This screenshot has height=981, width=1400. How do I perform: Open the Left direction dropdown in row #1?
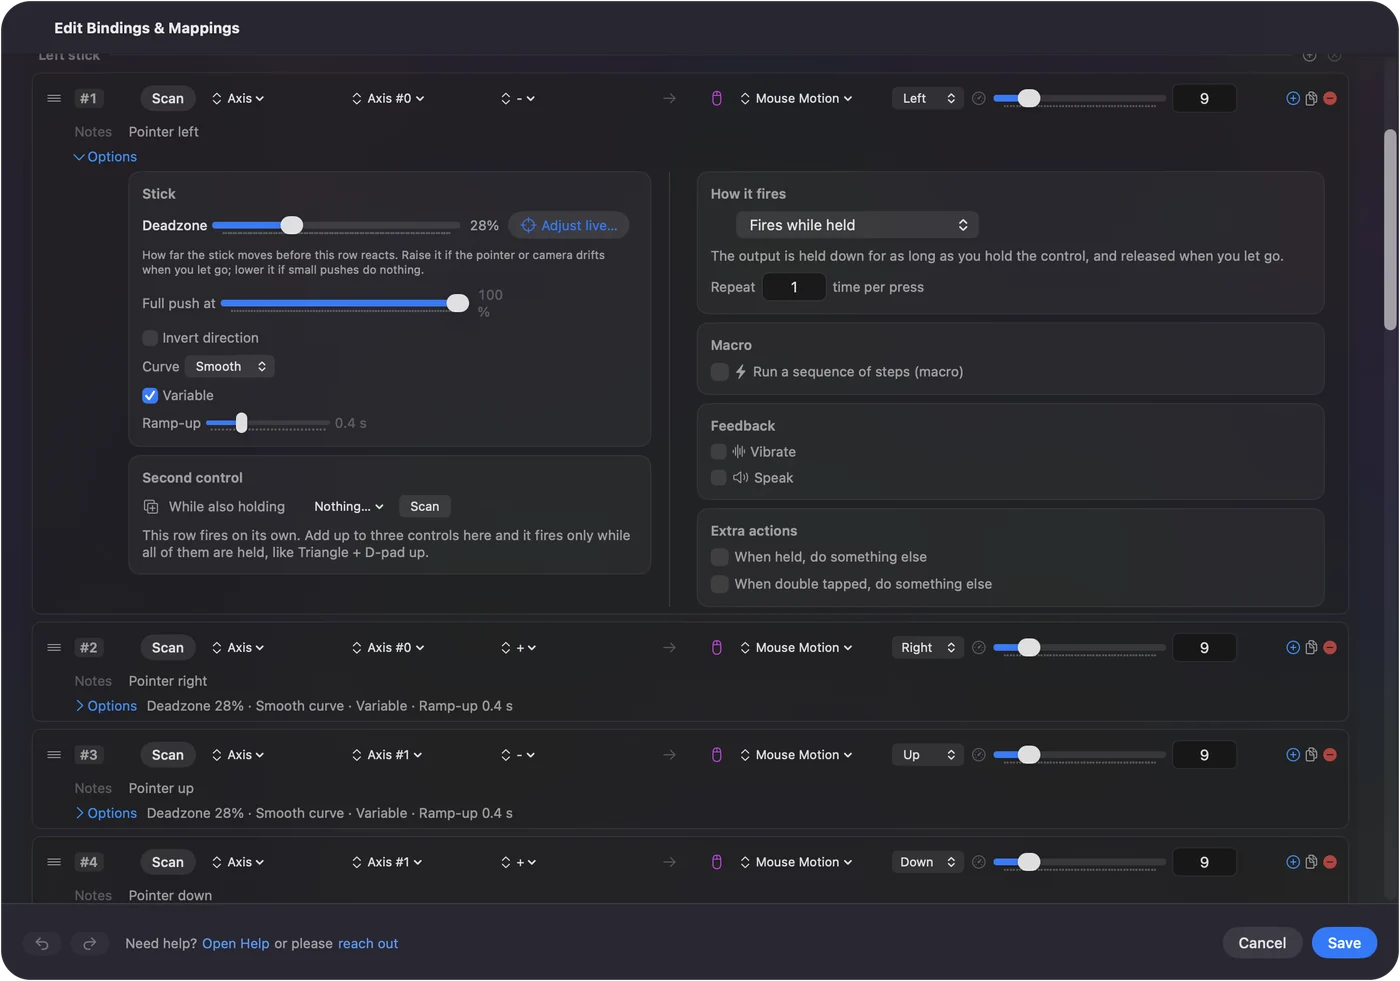[x=928, y=98]
